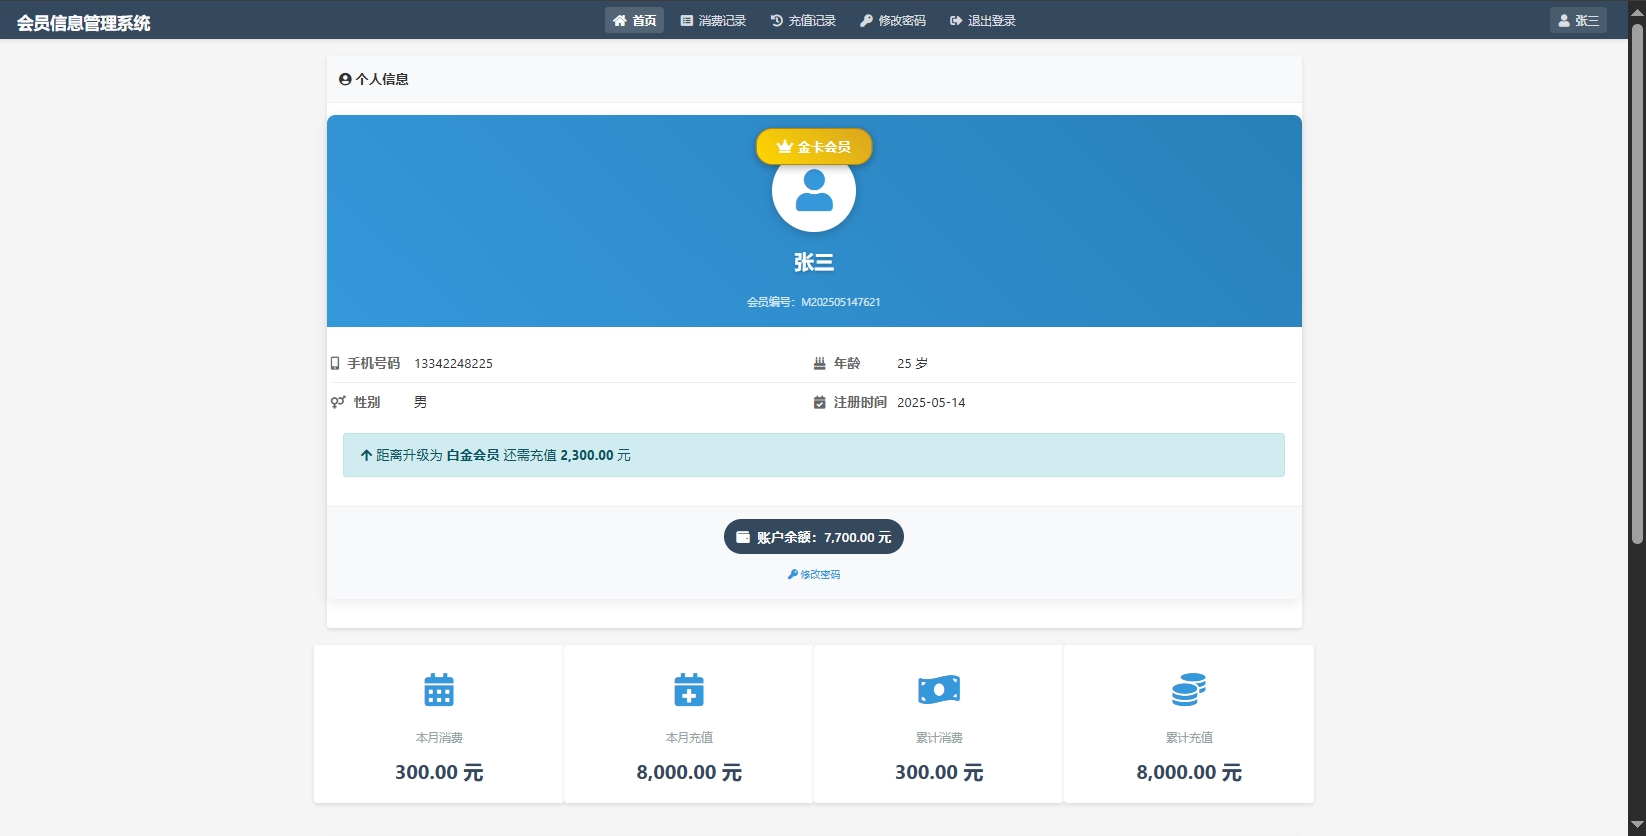
Task: Click the 累计充值 8,000.00 元 value
Action: click(1189, 772)
